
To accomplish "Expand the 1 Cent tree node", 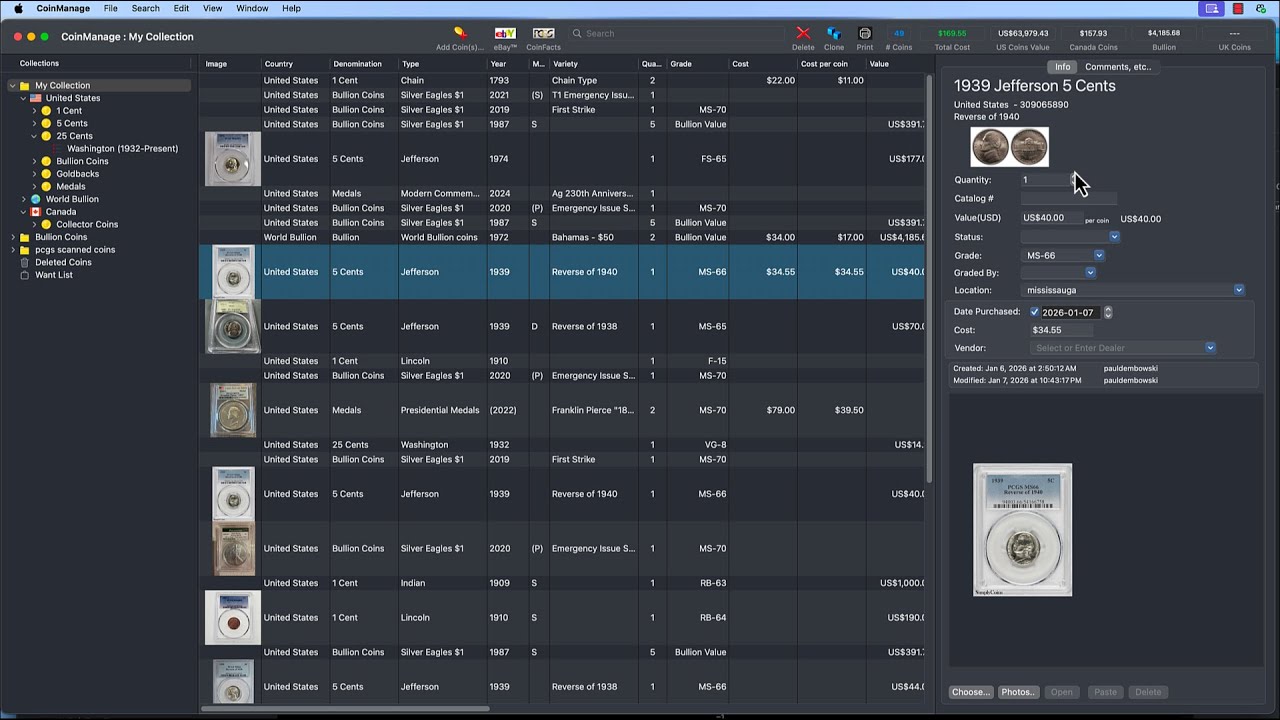I will click(34, 111).
